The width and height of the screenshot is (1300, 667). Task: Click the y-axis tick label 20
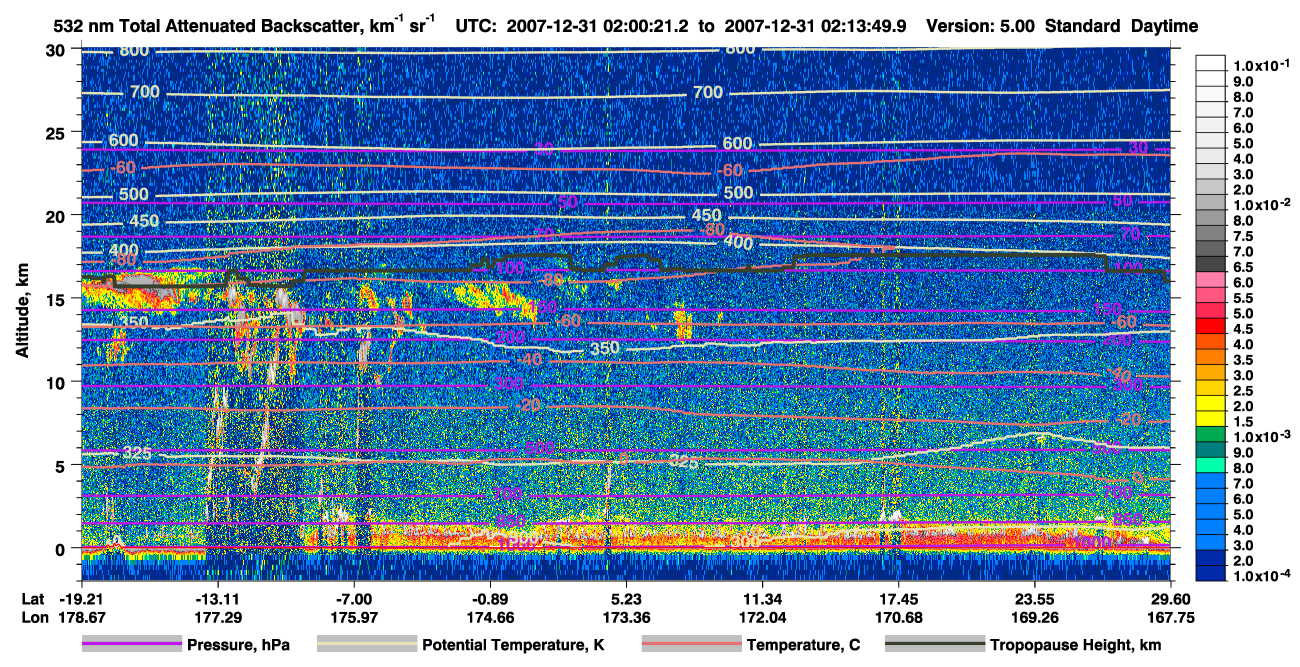click(x=58, y=215)
